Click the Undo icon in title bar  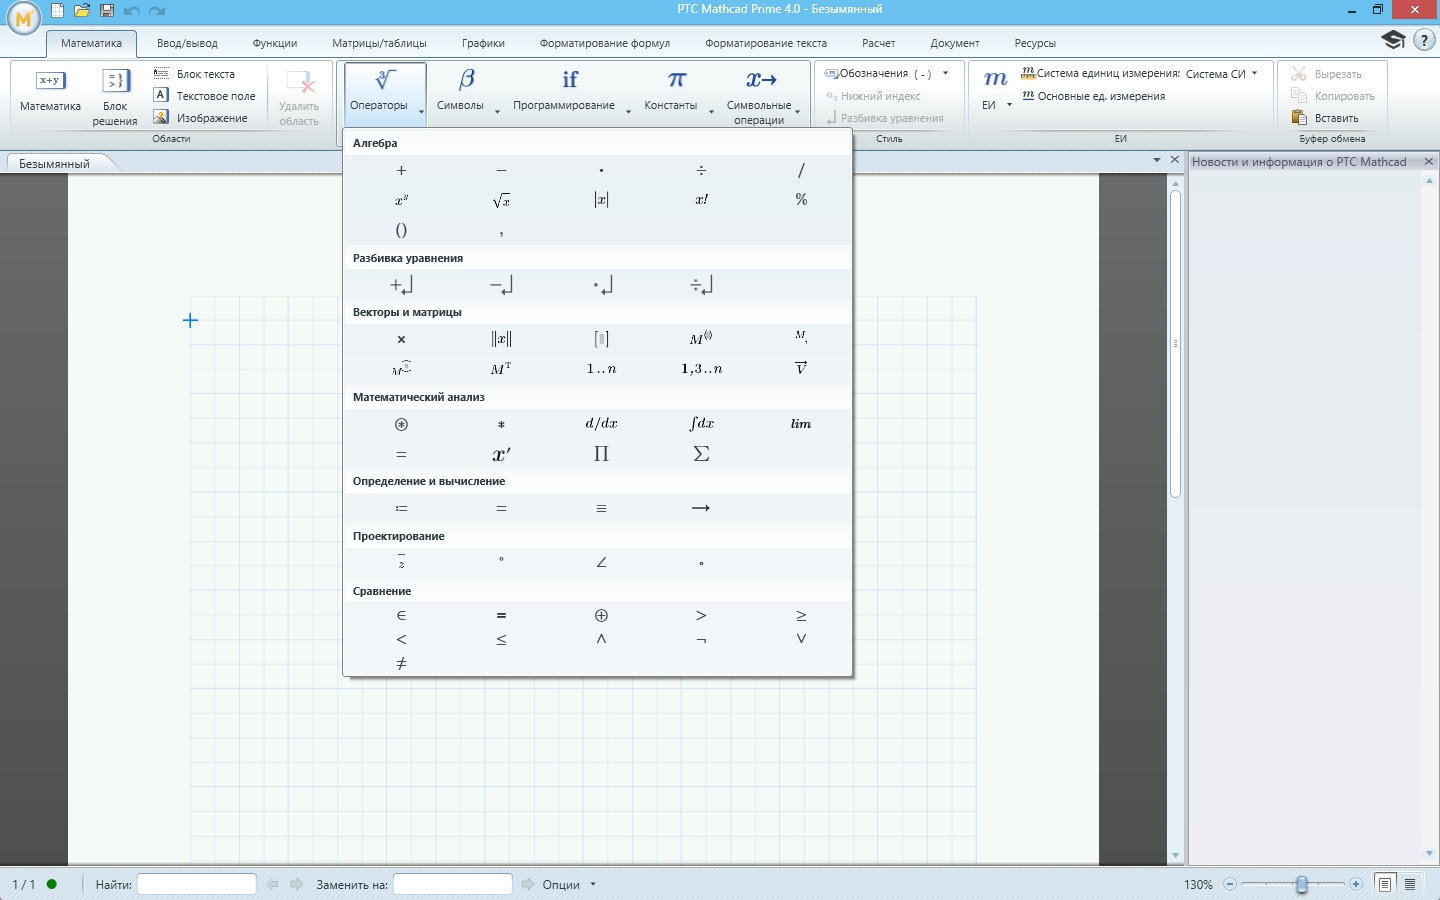[131, 11]
